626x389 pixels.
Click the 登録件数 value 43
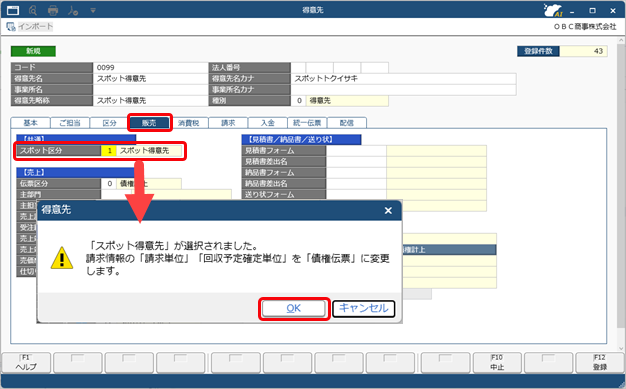tap(583, 51)
